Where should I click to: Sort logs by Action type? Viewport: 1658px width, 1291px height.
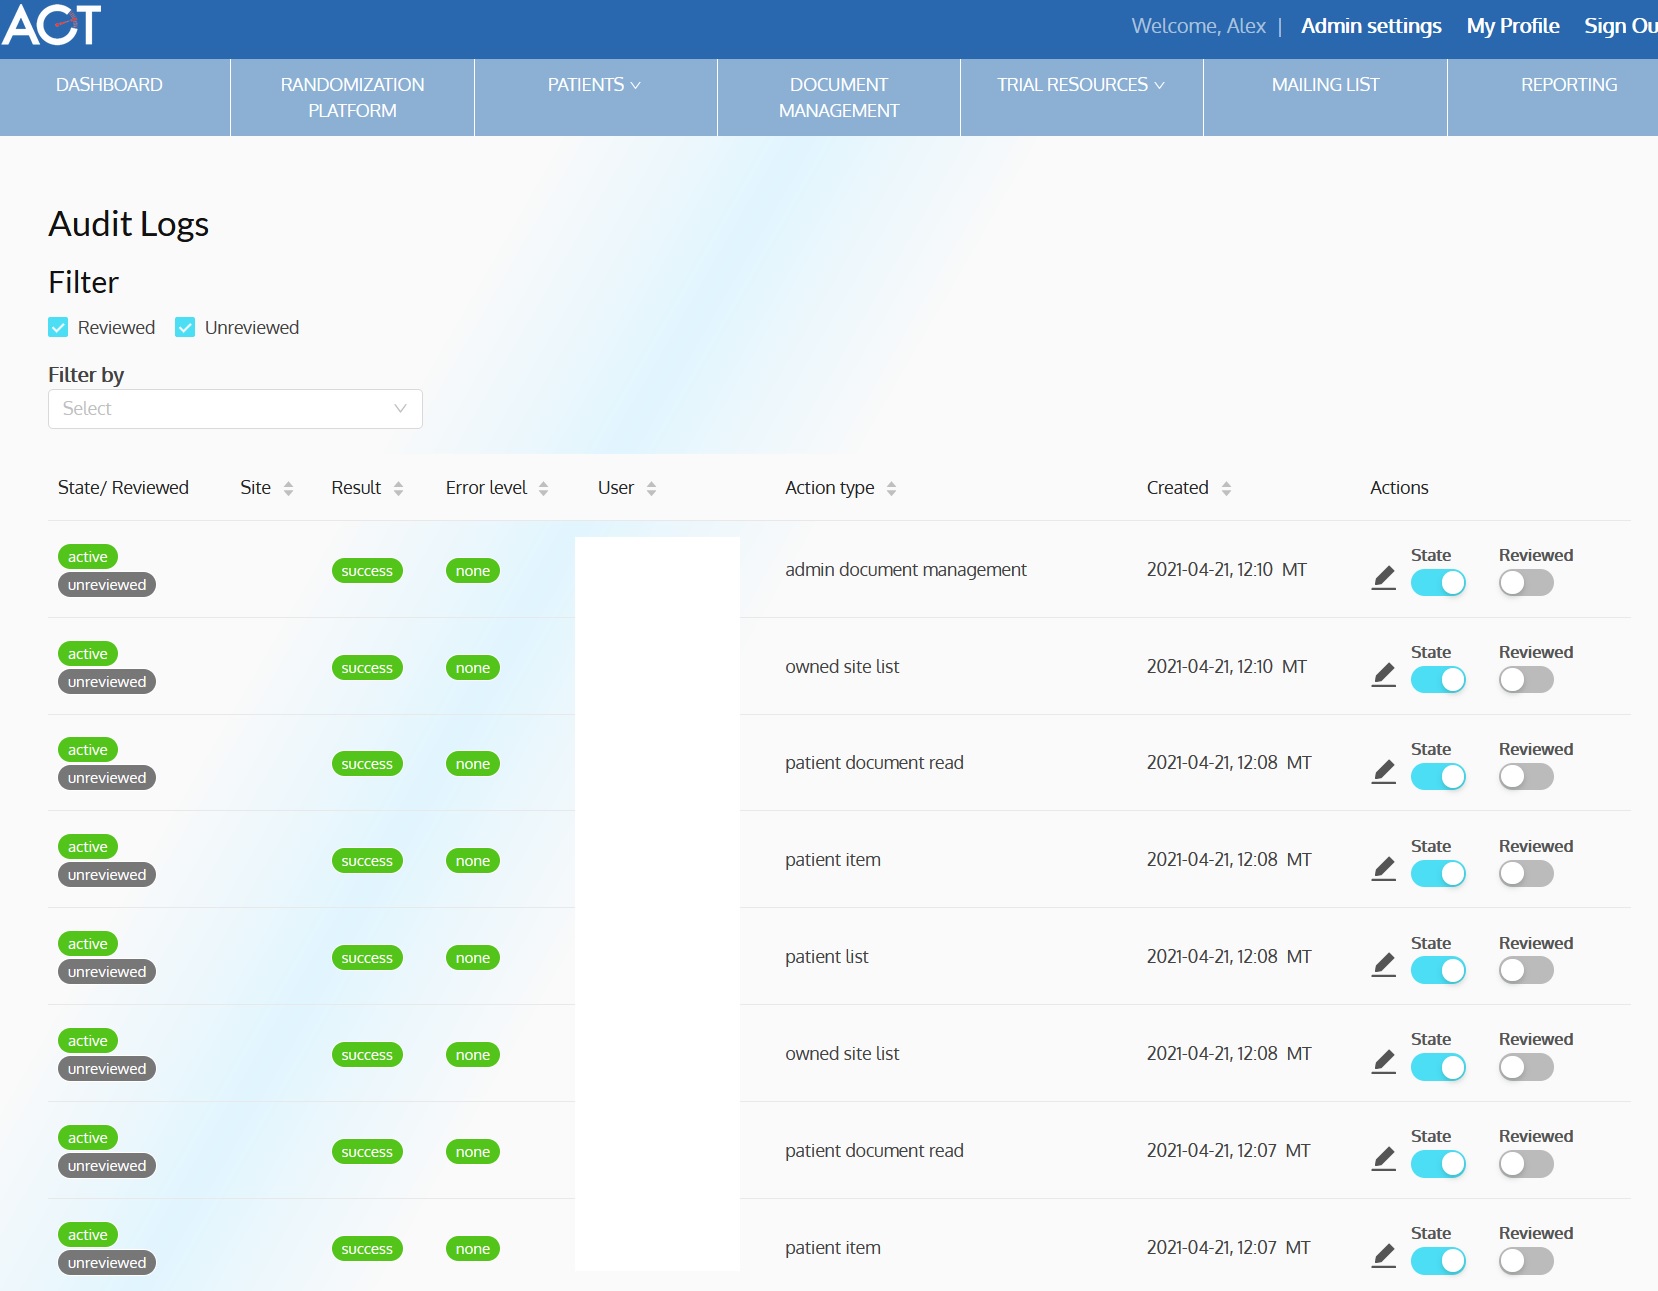(891, 488)
